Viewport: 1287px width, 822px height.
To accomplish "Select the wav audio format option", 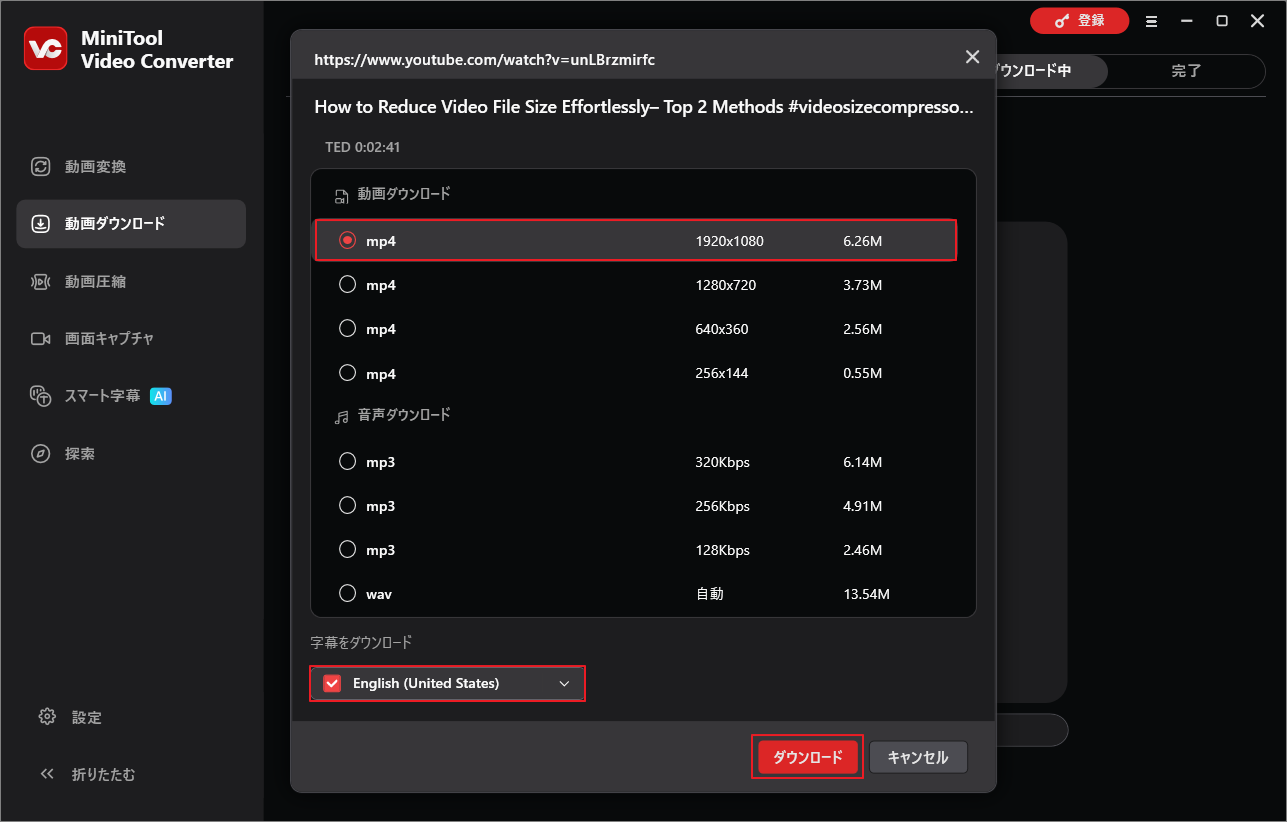I will 347,592.
